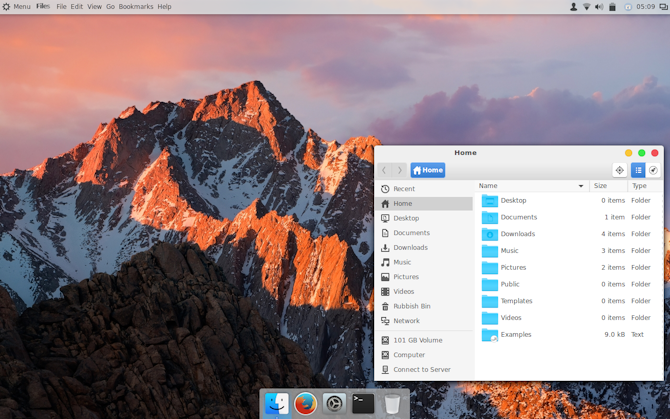Open System Settings gear in the dock
This screenshot has height=419, width=670.
coord(335,403)
